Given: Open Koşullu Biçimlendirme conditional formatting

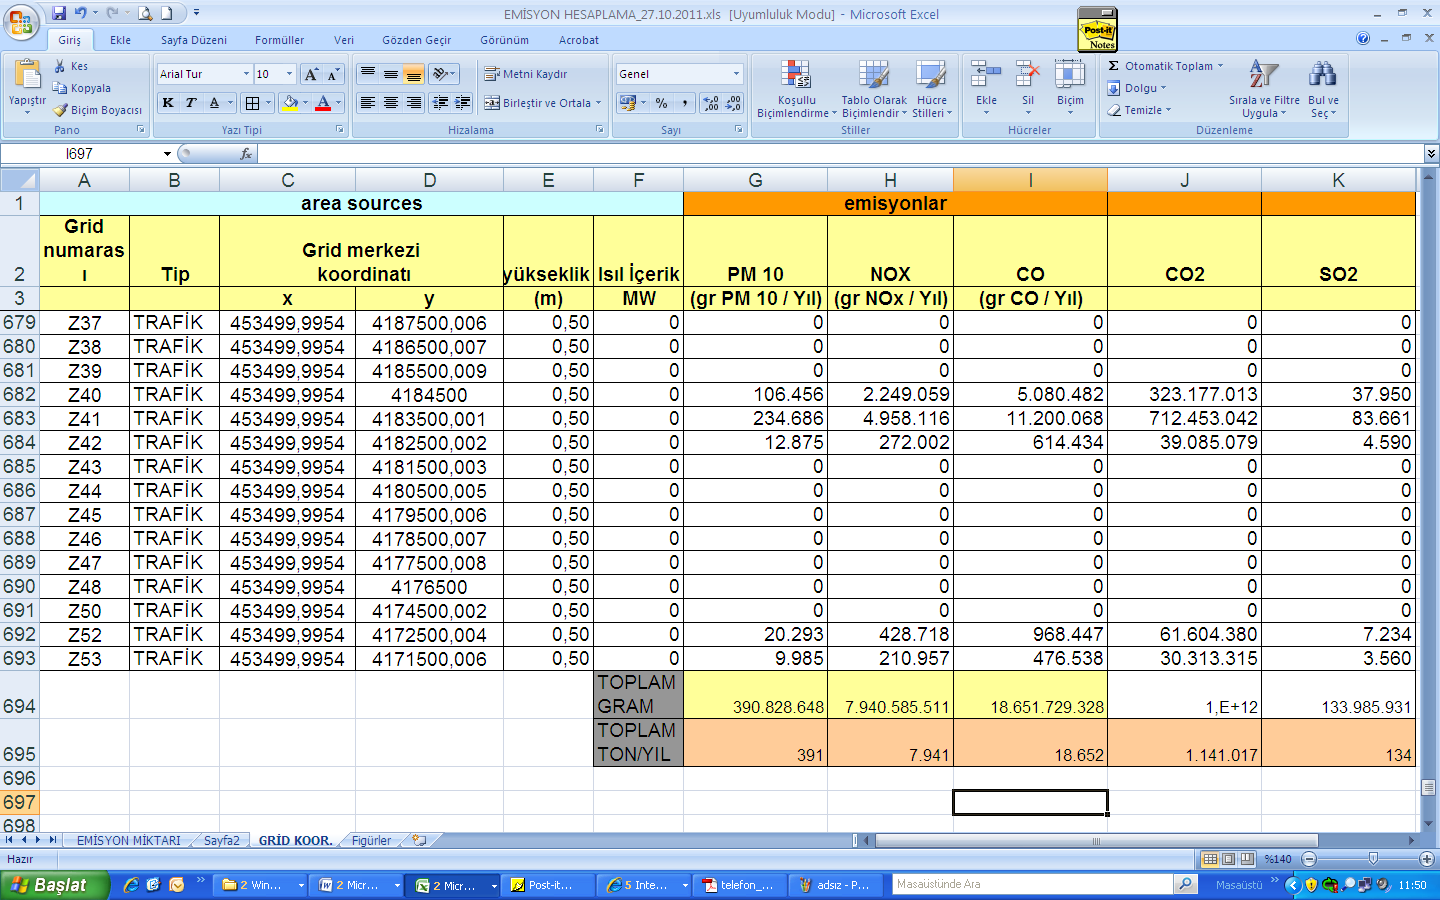Looking at the screenshot, I should click(x=796, y=88).
